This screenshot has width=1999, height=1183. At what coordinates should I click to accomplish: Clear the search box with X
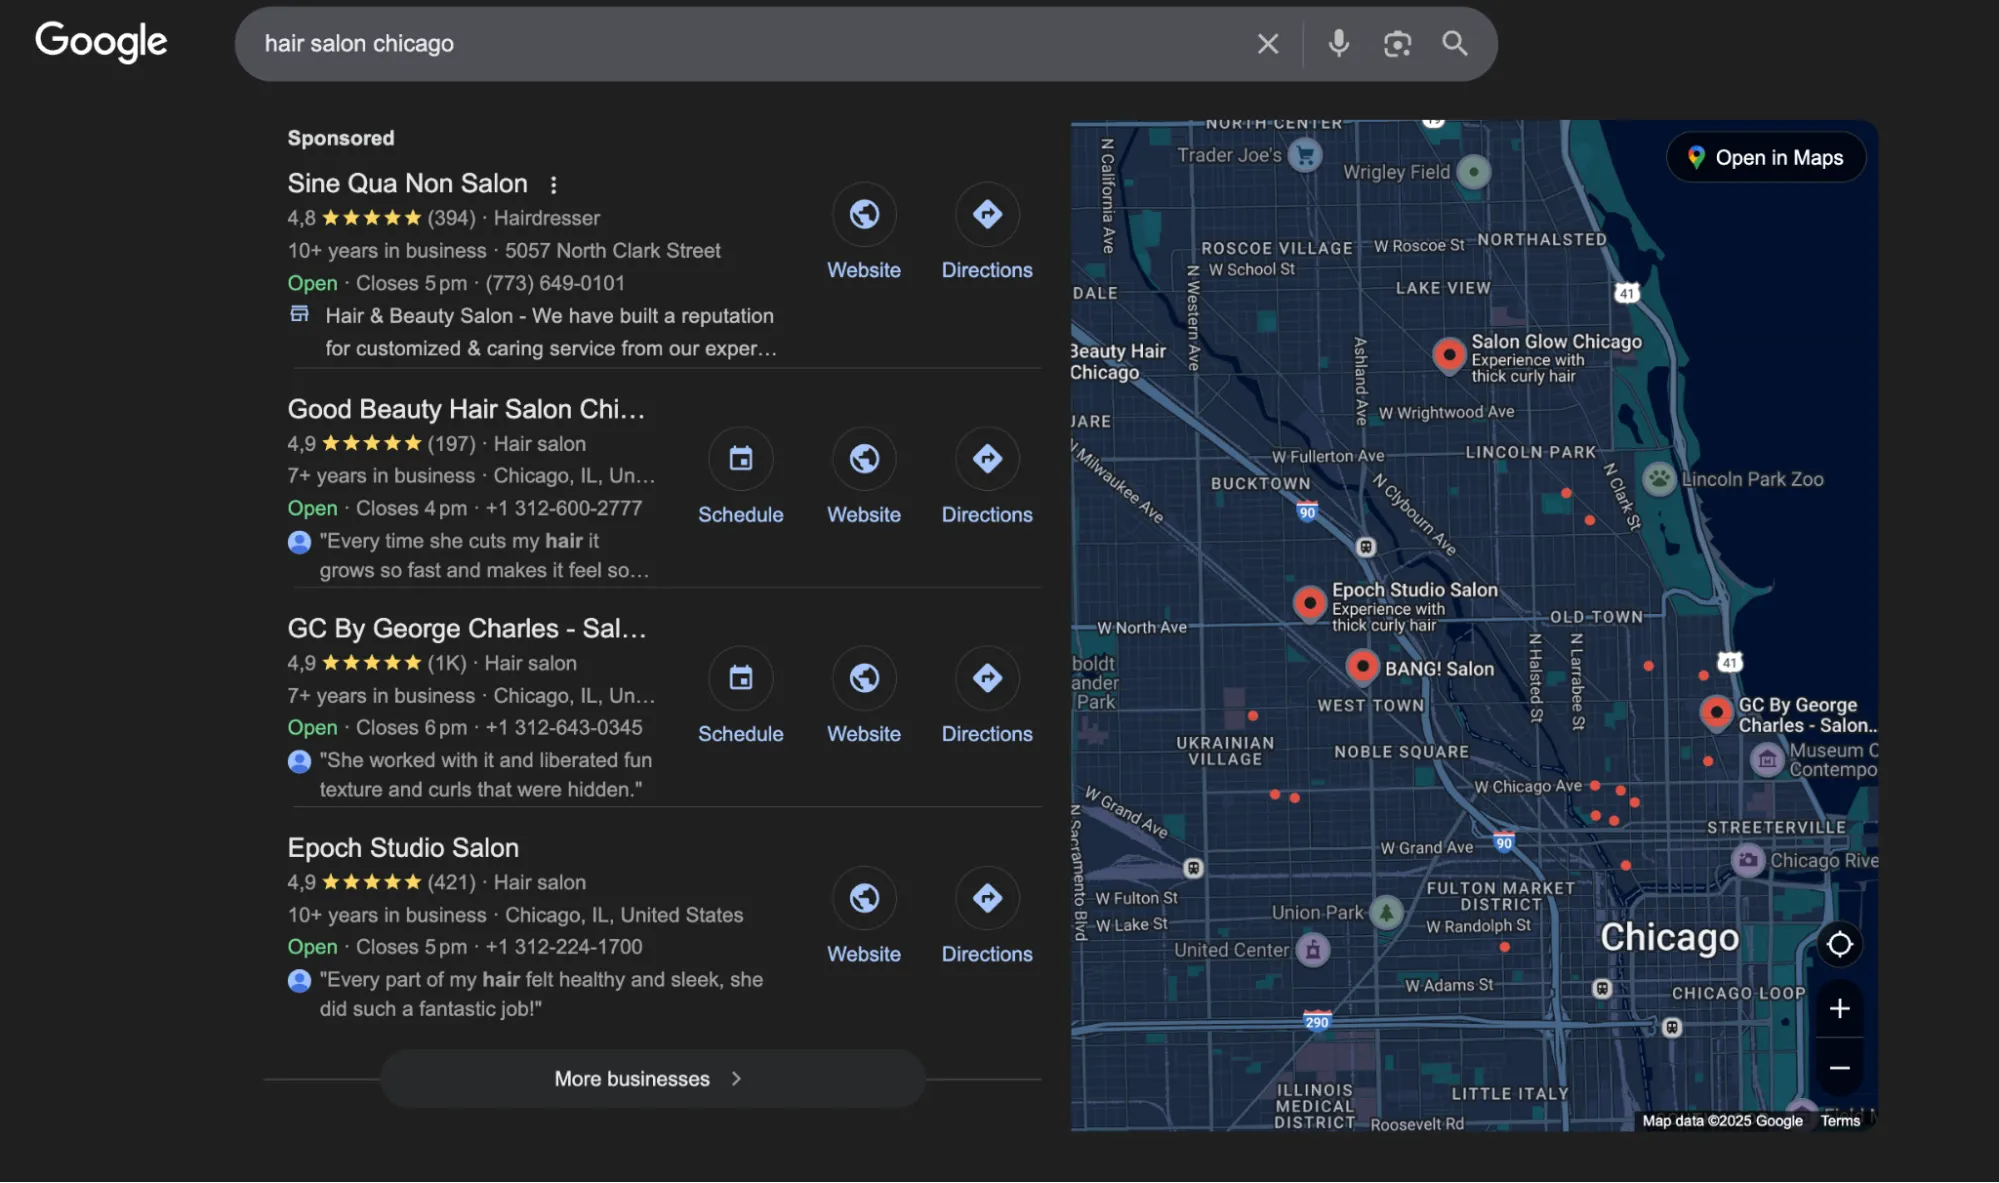tap(1267, 44)
